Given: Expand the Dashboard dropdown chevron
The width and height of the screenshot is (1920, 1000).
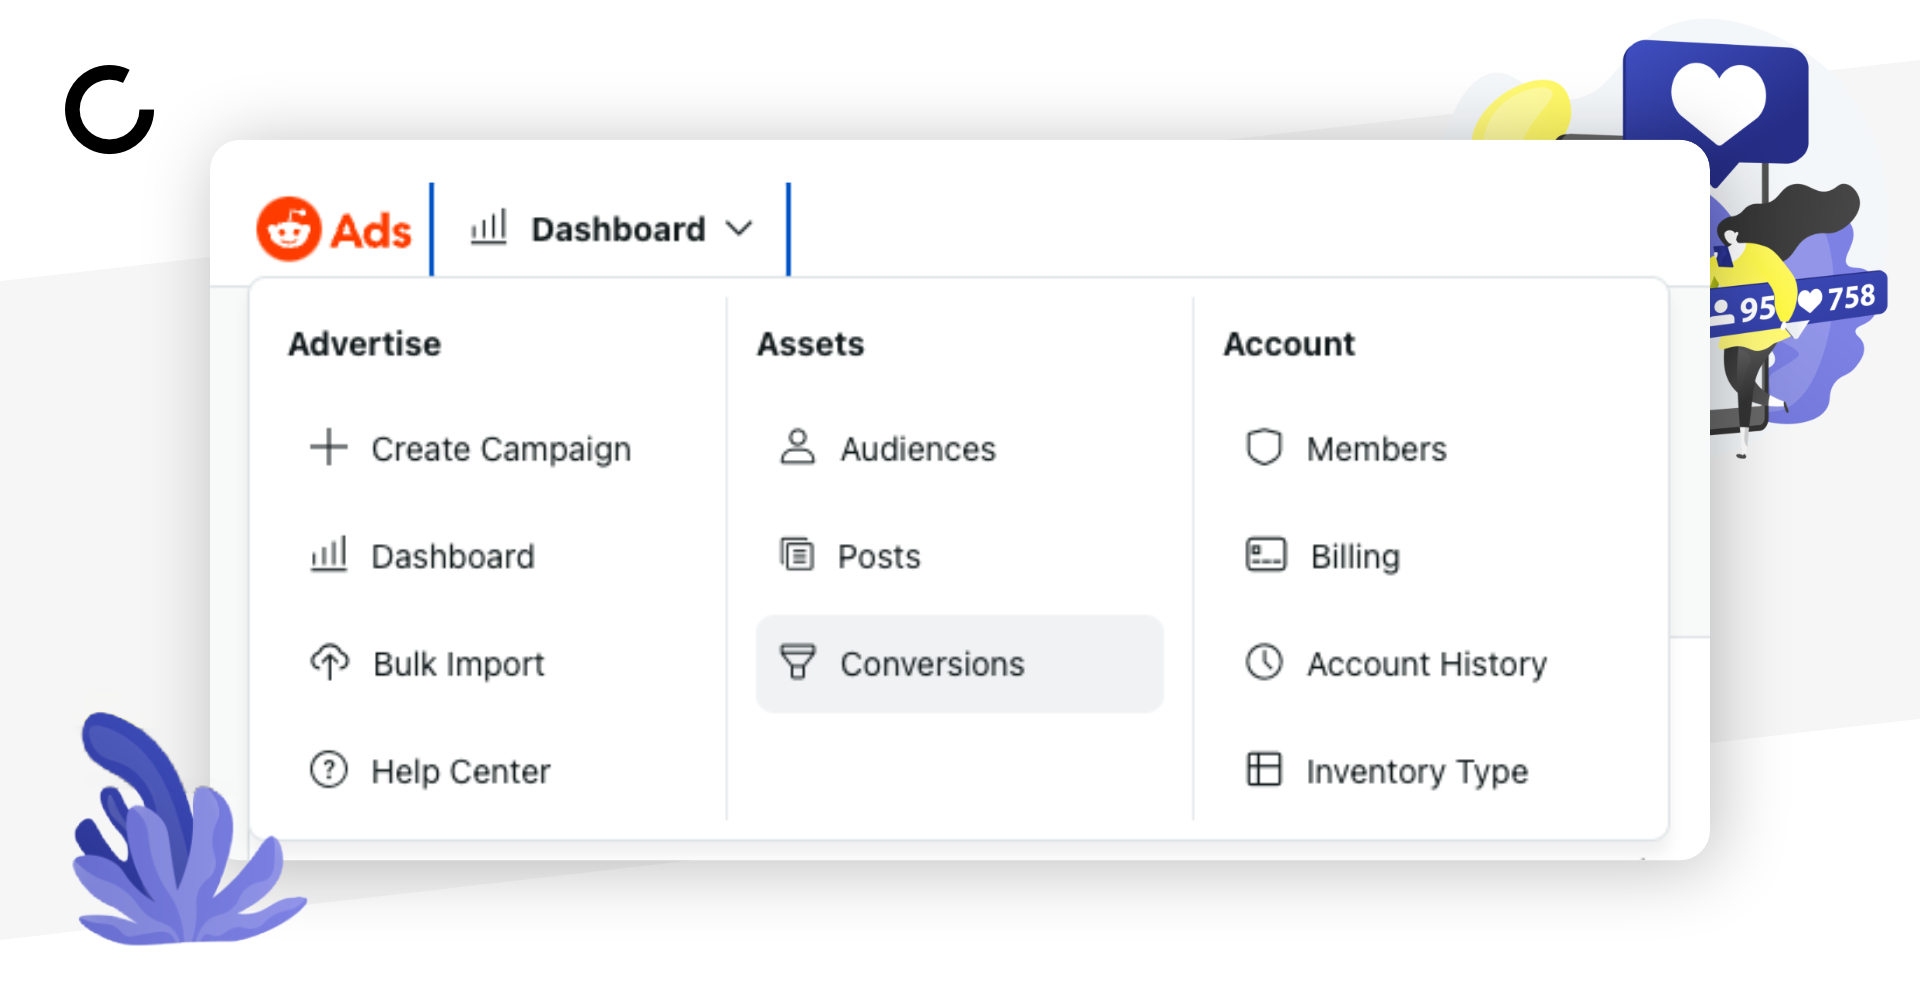Looking at the screenshot, I should (739, 229).
